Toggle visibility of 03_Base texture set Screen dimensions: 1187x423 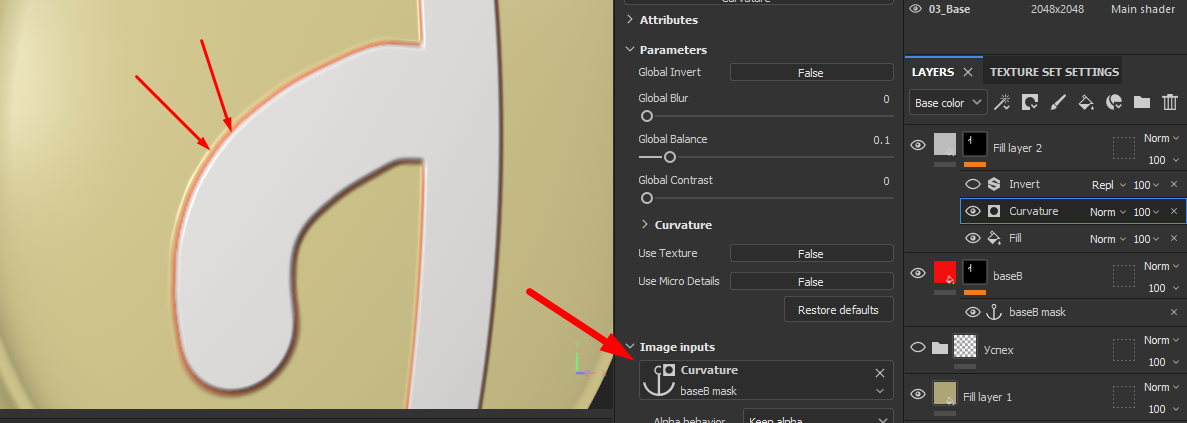[x=915, y=9]
